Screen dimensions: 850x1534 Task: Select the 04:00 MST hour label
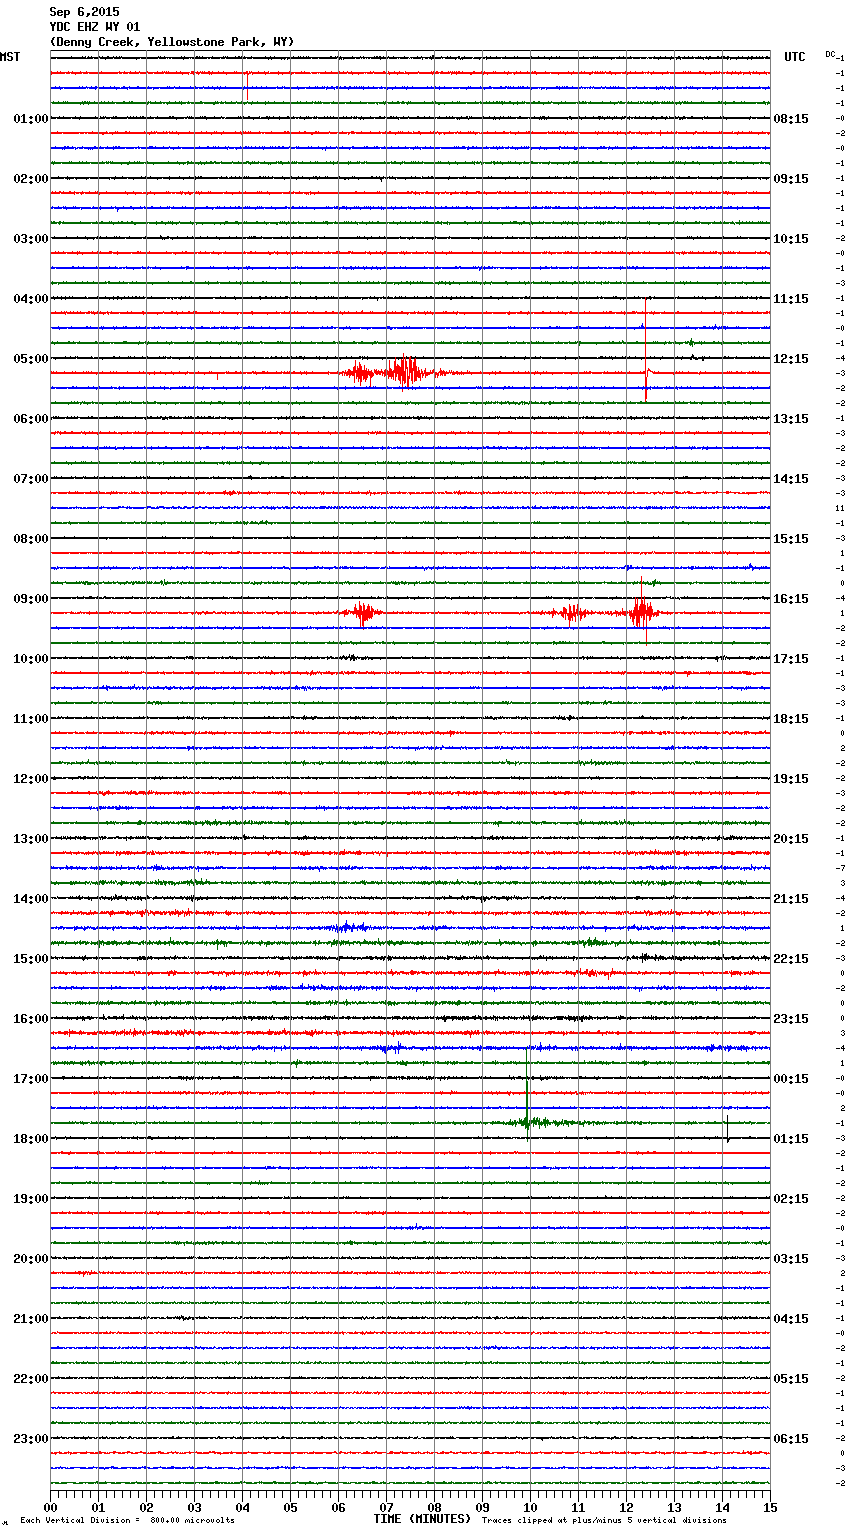[x=30, y=299]
